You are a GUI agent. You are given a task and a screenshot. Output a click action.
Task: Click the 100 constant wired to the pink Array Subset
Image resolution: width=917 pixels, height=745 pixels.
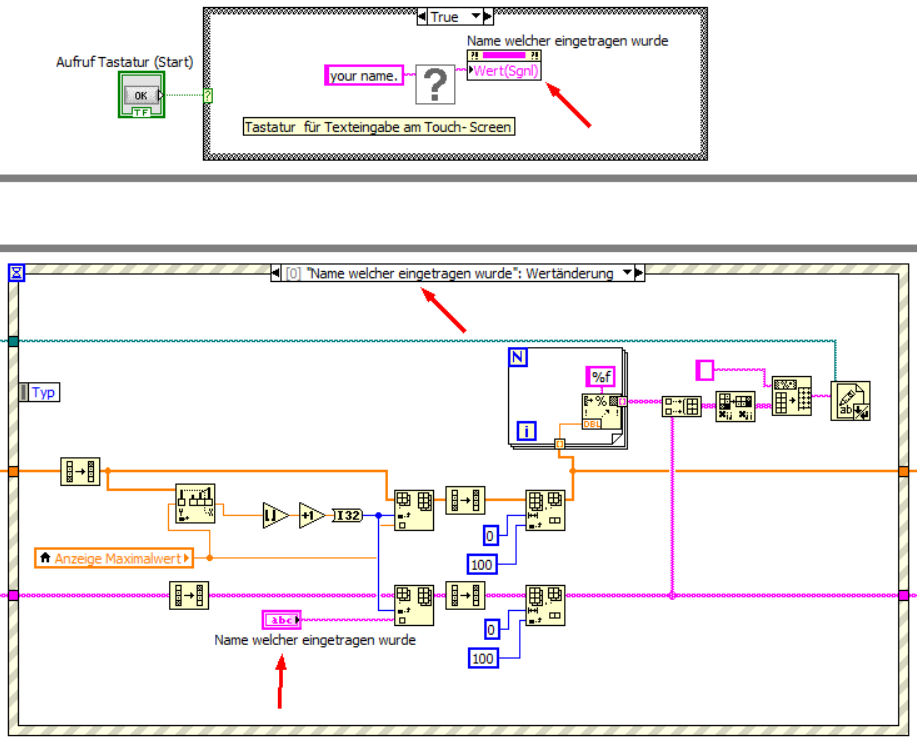[482, 658]
